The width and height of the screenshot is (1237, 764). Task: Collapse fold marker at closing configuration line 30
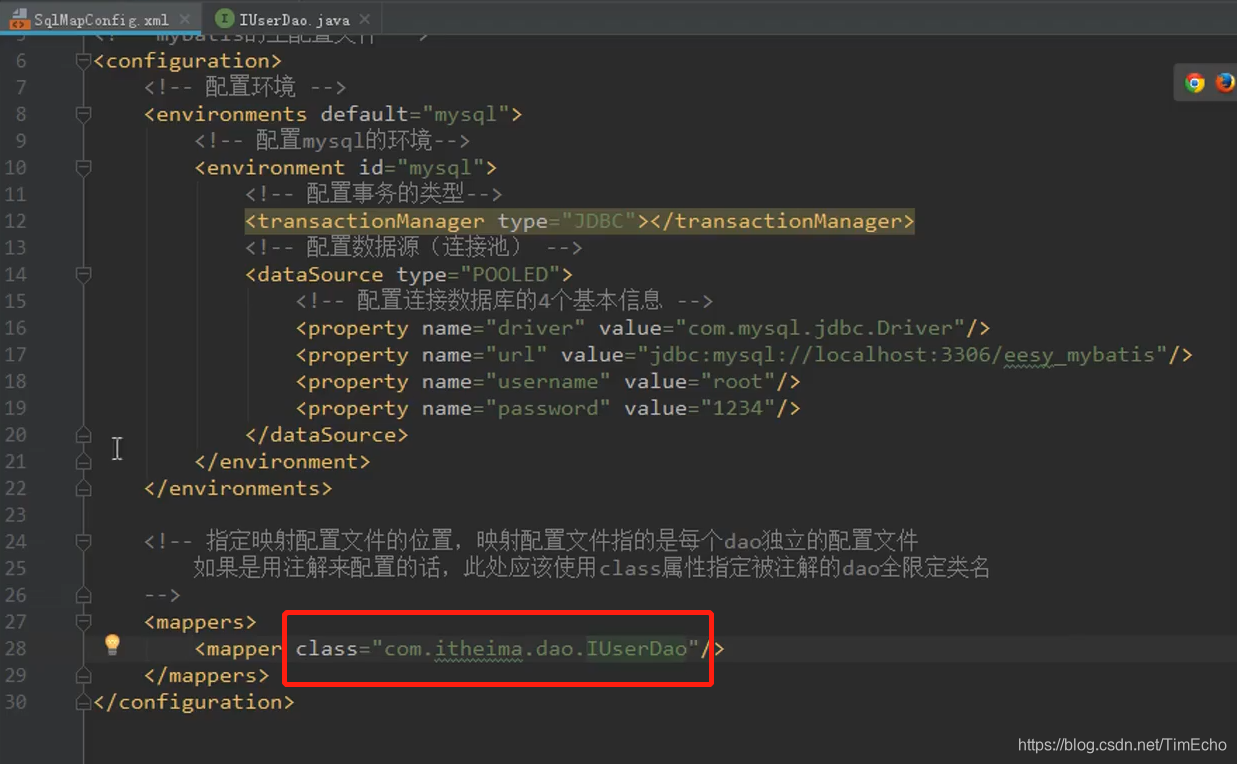pyautogui.click(x=83, y=702)
